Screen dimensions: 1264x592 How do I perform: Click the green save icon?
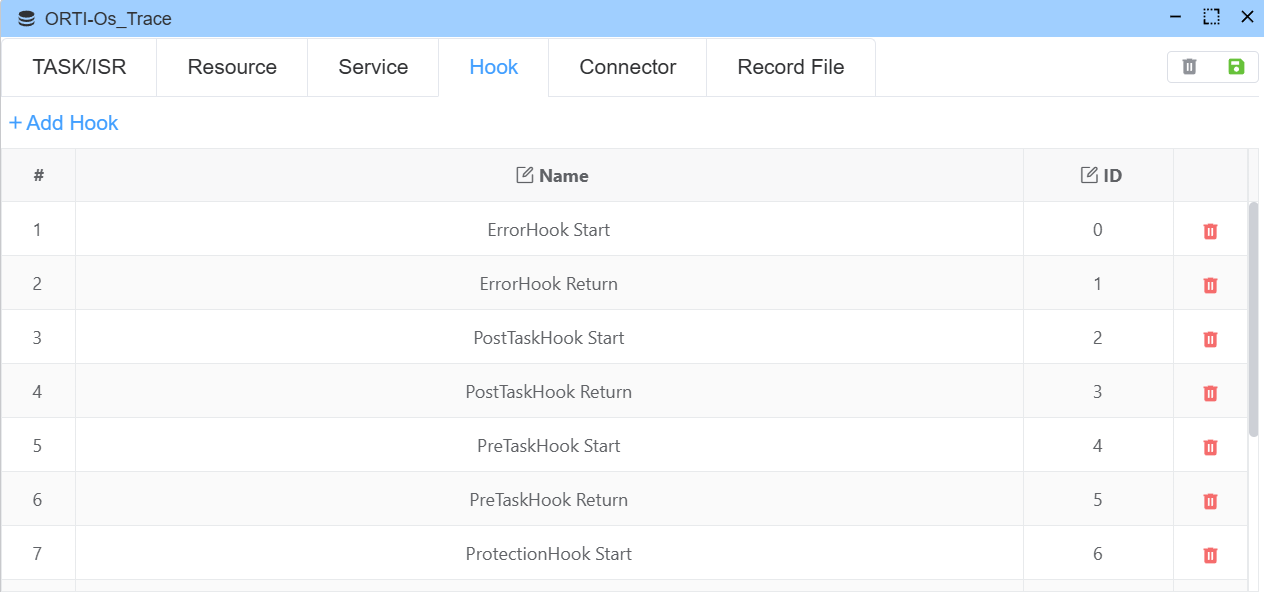(1236, 67)
